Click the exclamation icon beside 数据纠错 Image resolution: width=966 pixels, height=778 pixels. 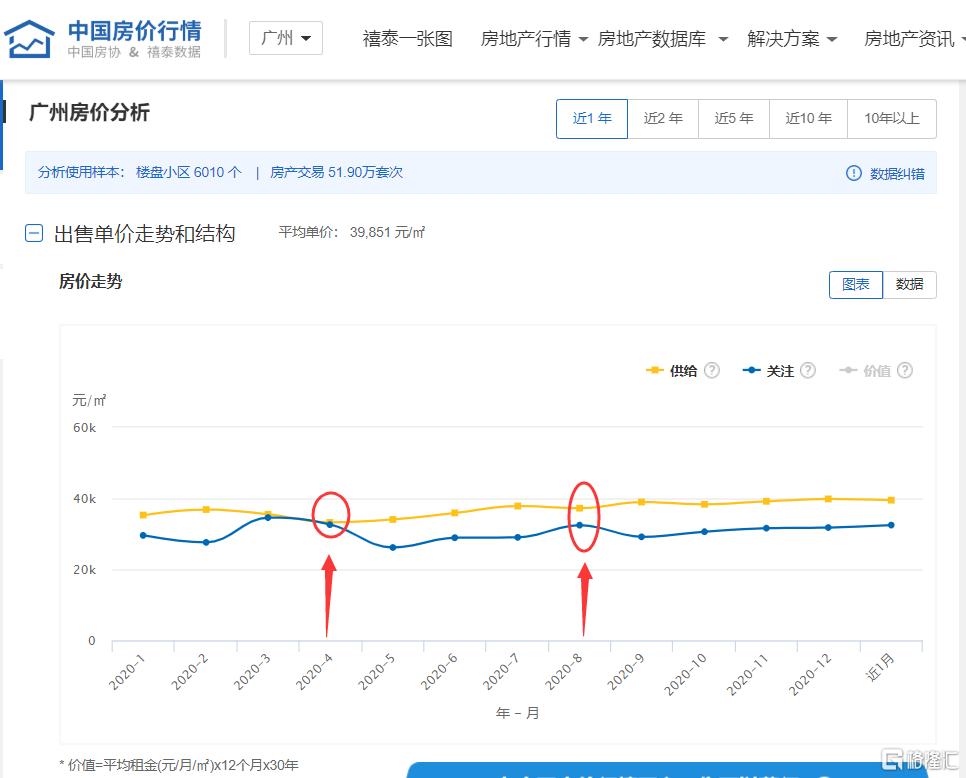click(853, 173)
